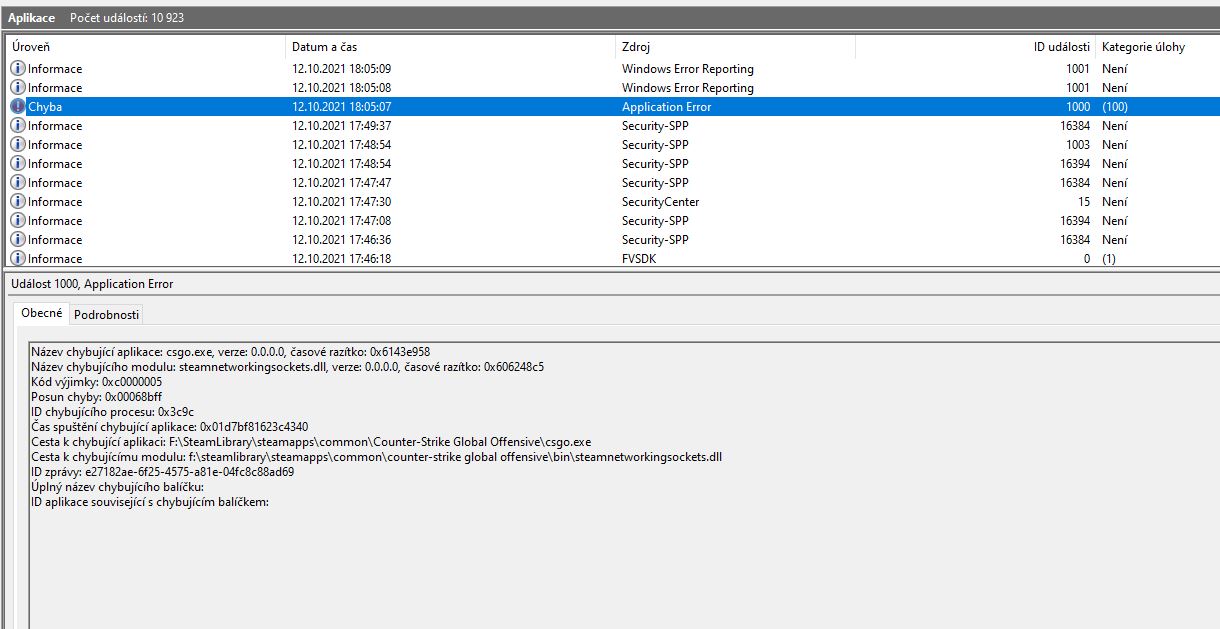The height and width of the screenshot is (629, 1220).
Task: Select the Počet událostí: 10 923 header text
Action: [127, 18]
